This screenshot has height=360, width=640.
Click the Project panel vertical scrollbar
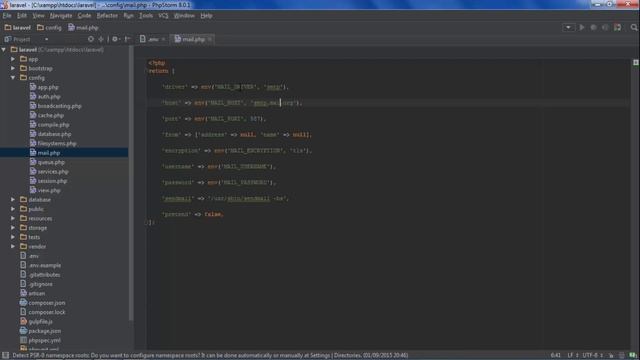131,184
